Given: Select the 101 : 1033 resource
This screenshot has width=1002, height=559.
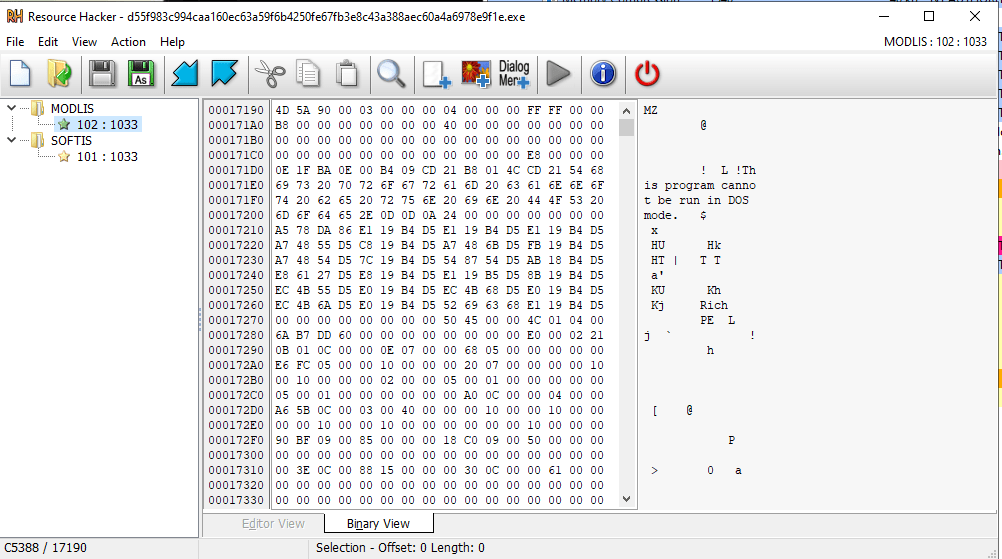Looking at the screenshot, I should 107,157.
